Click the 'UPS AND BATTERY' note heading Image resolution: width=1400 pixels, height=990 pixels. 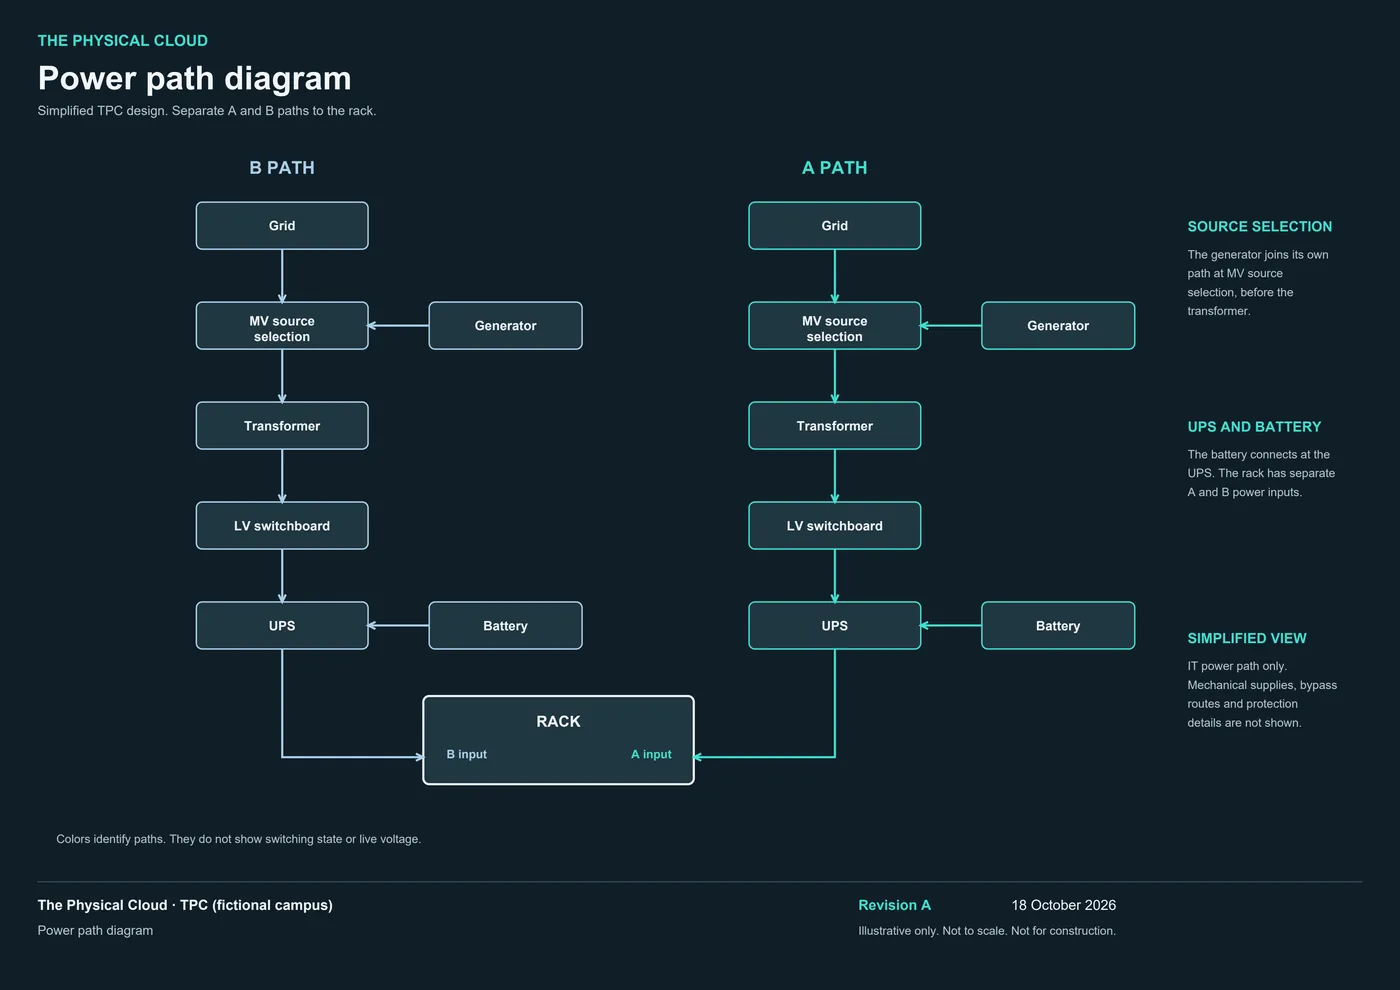click(1254, 427)
